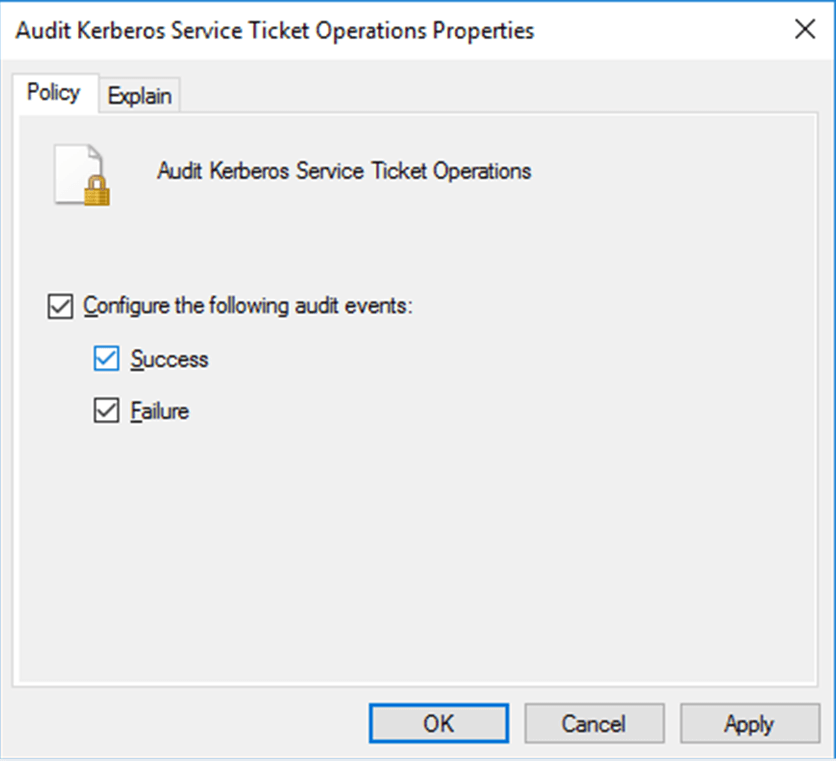The image size is (836, 761).
Task: Click the policy document lock icon
Action: pos(78,170)
